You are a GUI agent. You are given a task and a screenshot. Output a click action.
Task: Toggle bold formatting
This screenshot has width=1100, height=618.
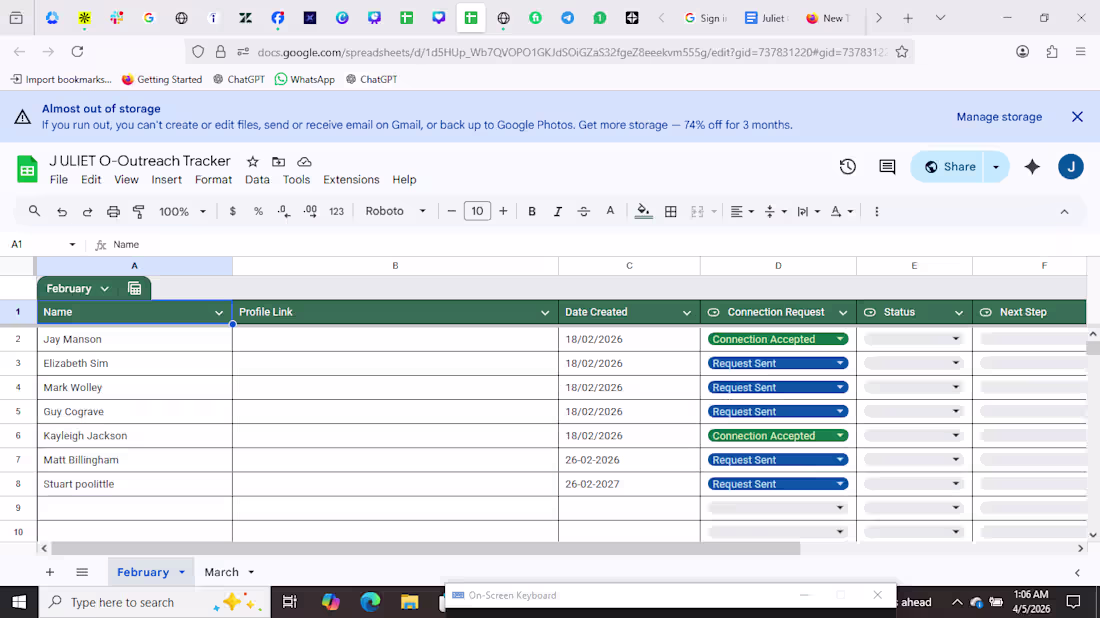point(532,212)
